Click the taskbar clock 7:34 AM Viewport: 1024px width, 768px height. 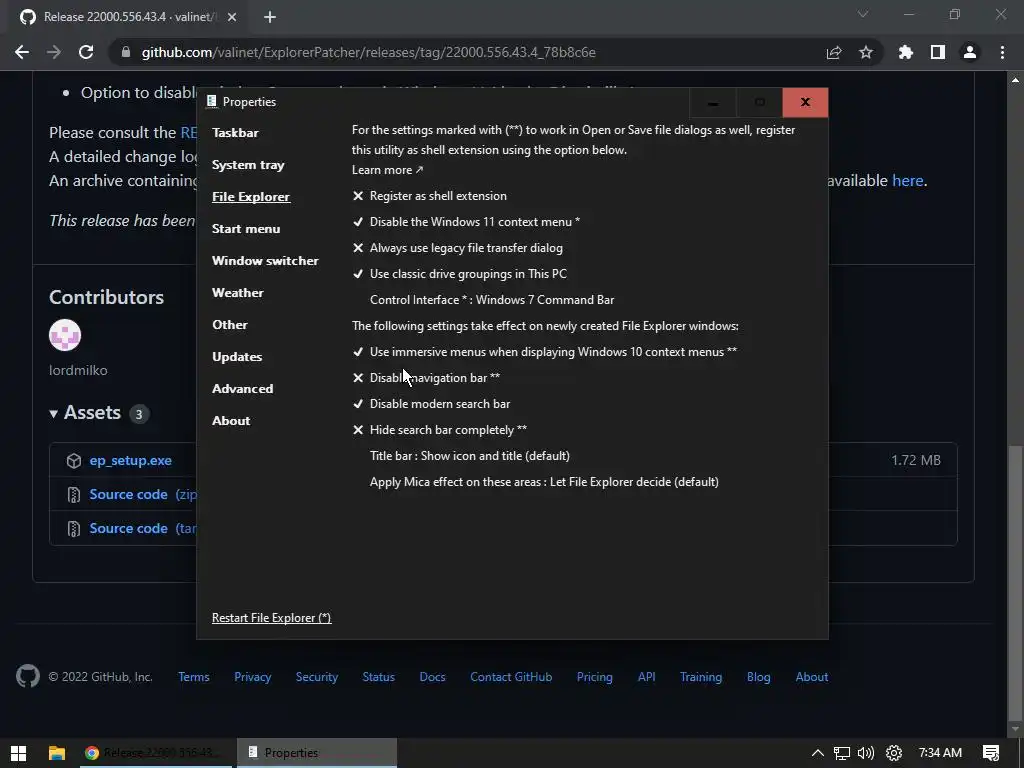pos(940,753)
